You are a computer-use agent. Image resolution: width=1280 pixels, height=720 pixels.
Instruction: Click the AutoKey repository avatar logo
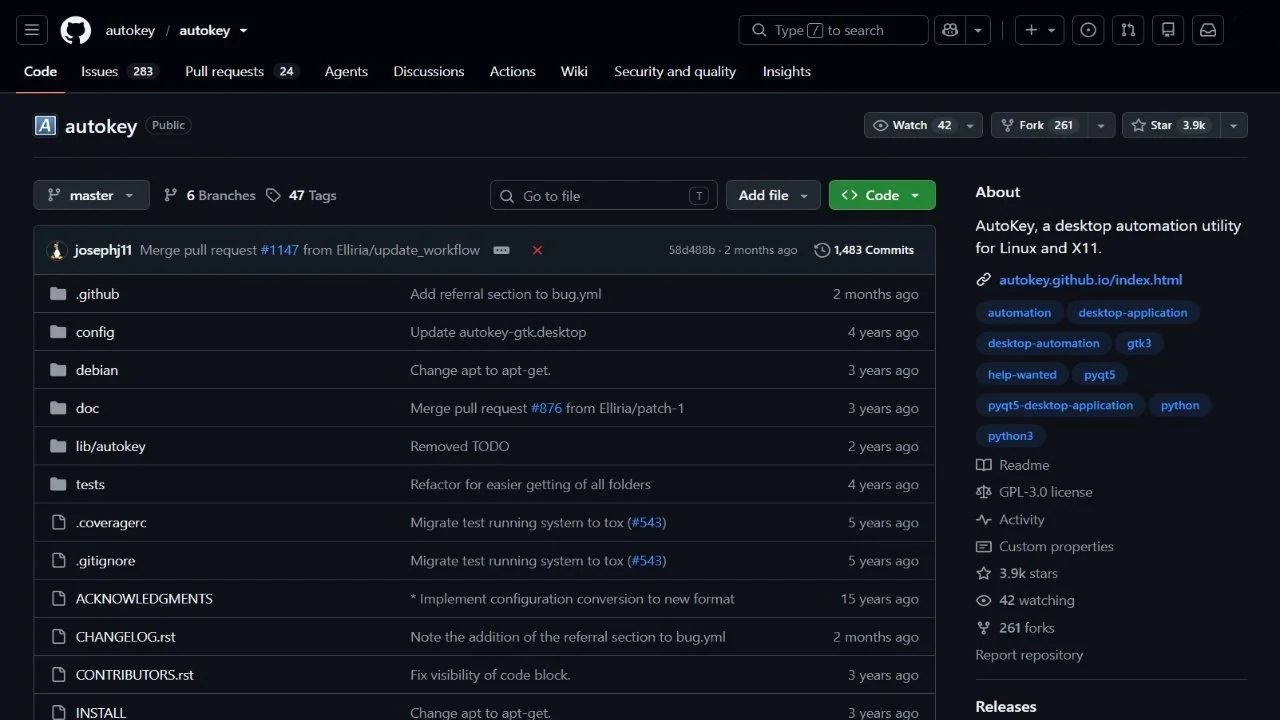click(x=45, y=125)
